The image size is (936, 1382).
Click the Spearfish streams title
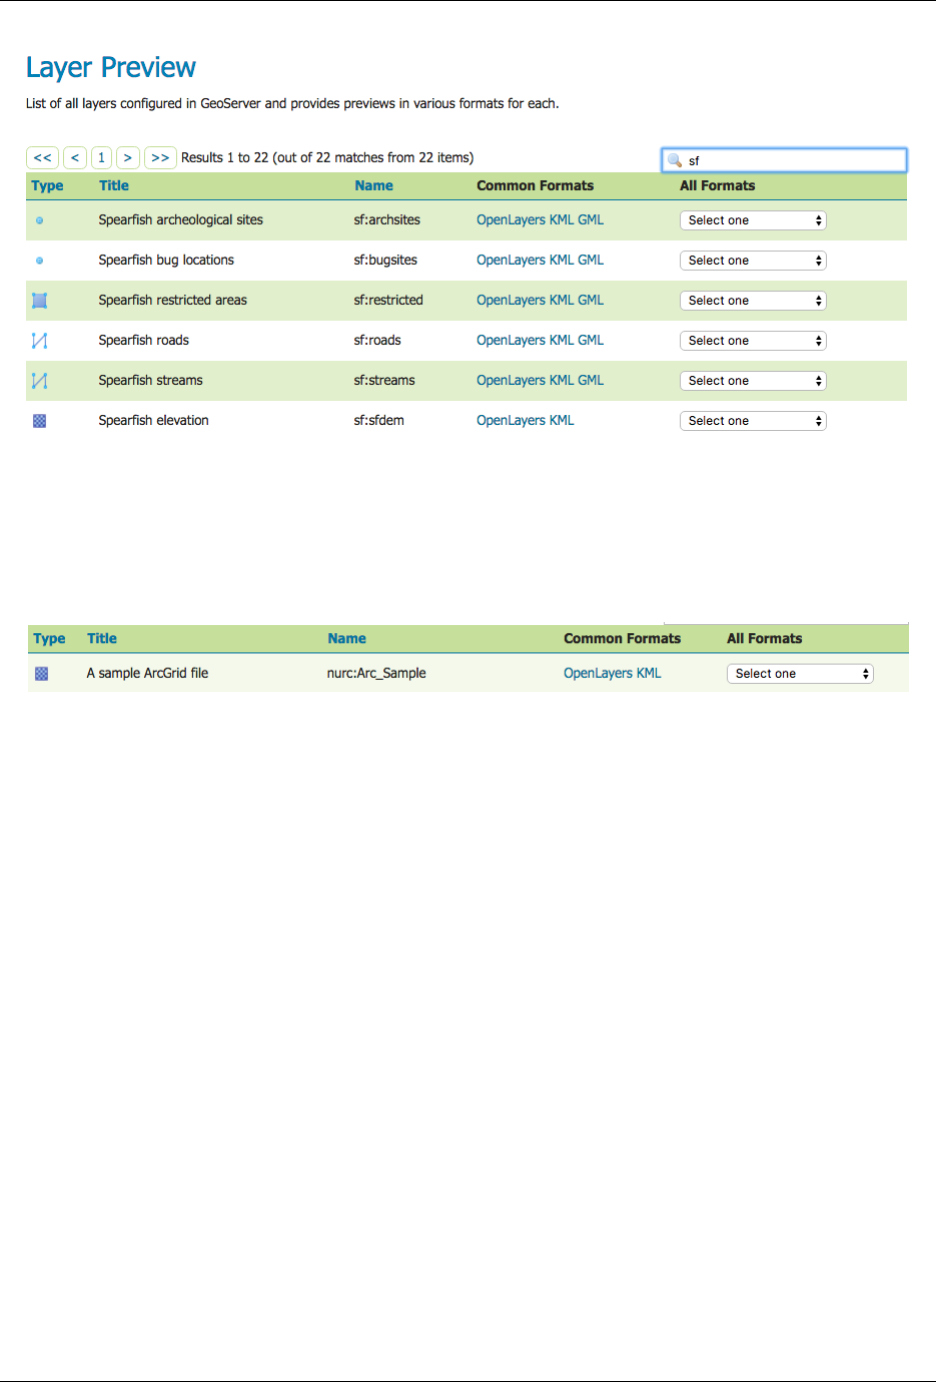(x=151, y=380)
